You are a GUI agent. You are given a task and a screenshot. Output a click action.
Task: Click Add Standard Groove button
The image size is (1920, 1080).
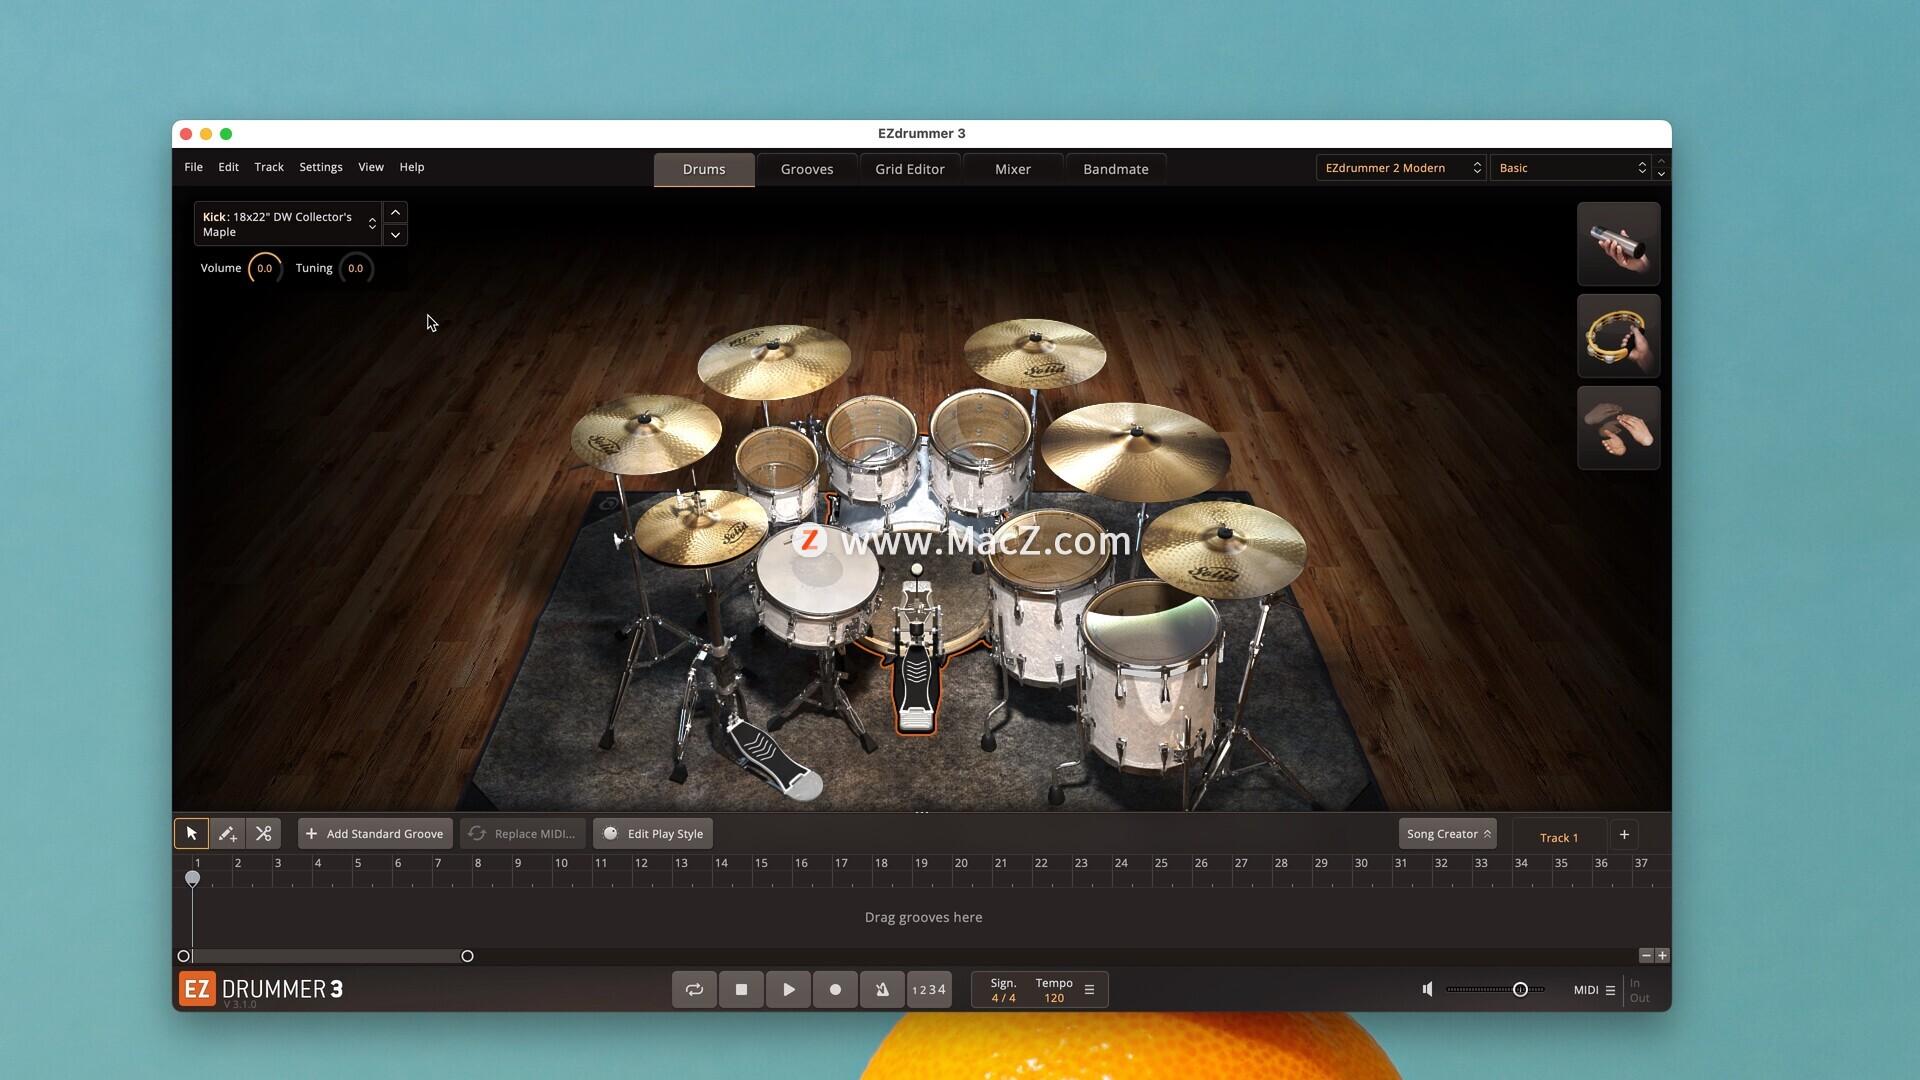(x=375, y=834)
